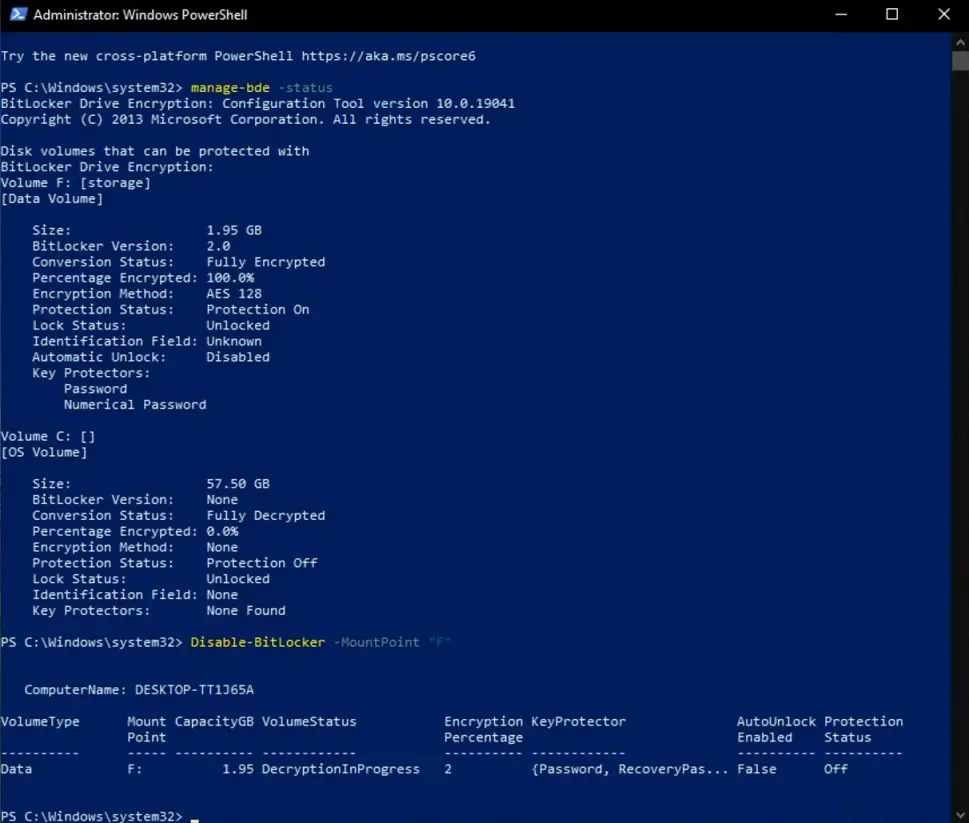Image resolution: width=969 pixels, height=823 pixels.
Task: Click the PowerShell icon in title bar
Action: pyautogui.click(x=18, y=14)
